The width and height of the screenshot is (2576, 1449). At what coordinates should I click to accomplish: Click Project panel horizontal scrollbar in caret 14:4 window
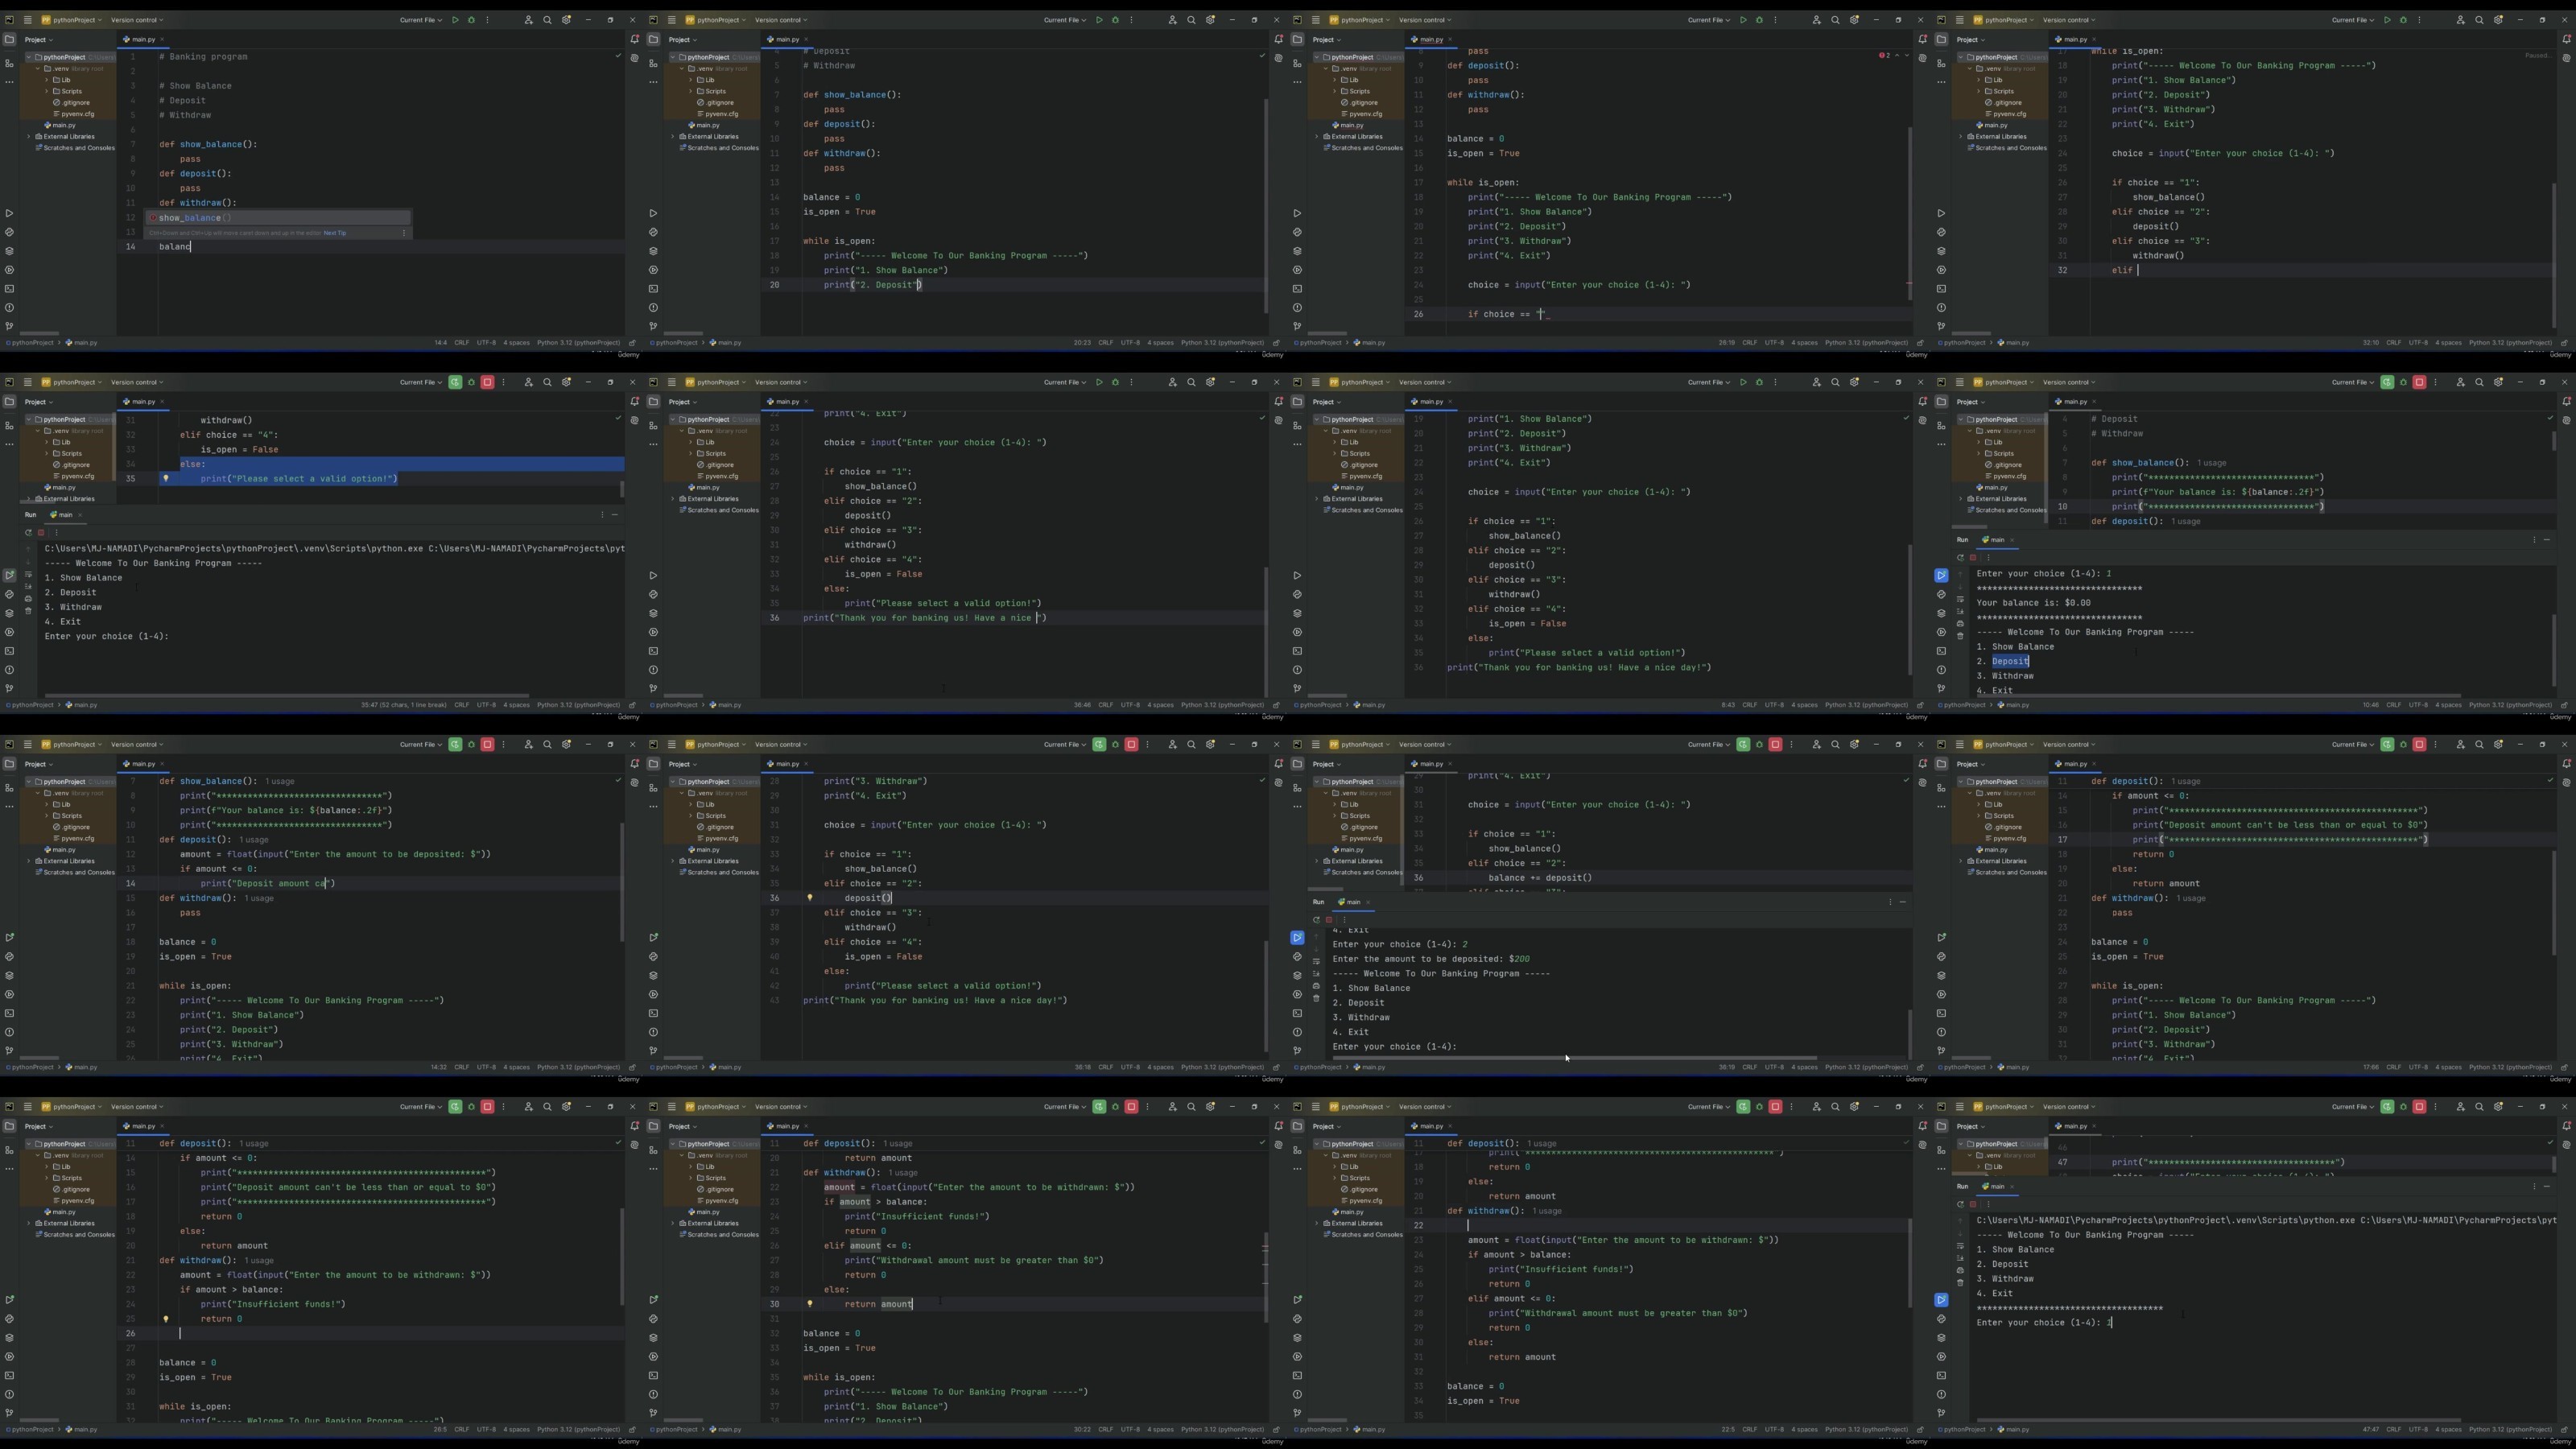(40, 334)
